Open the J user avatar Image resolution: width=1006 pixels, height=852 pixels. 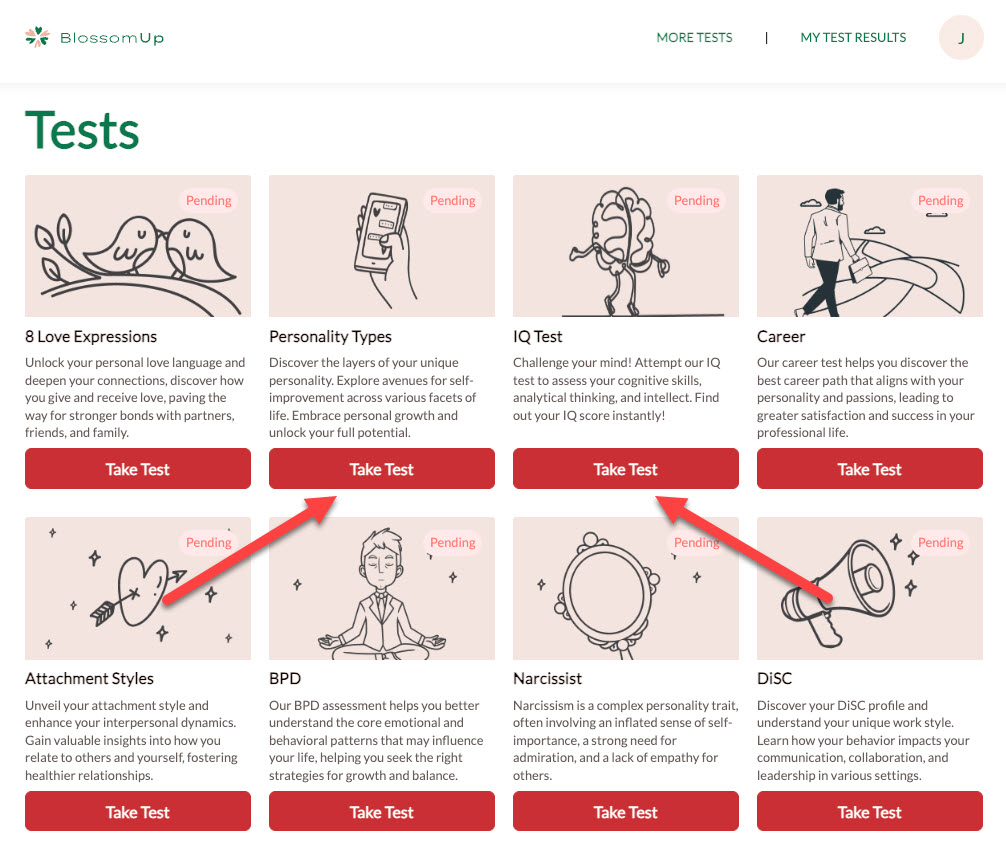[960, 38]
